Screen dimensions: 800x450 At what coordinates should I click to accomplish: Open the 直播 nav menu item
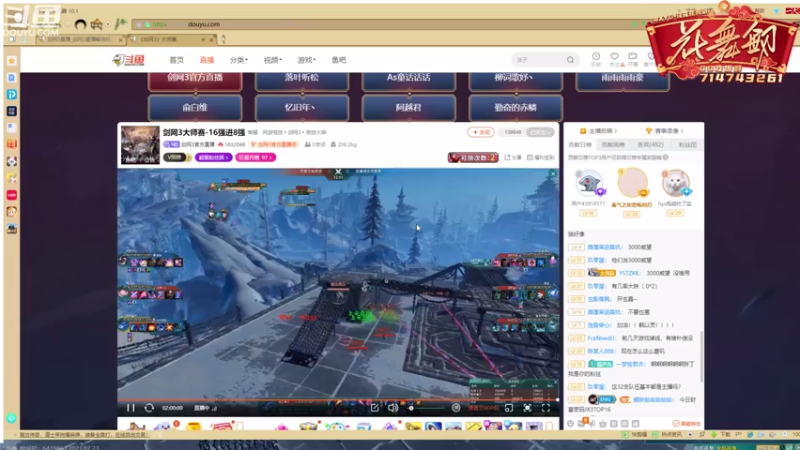point(207,60)
